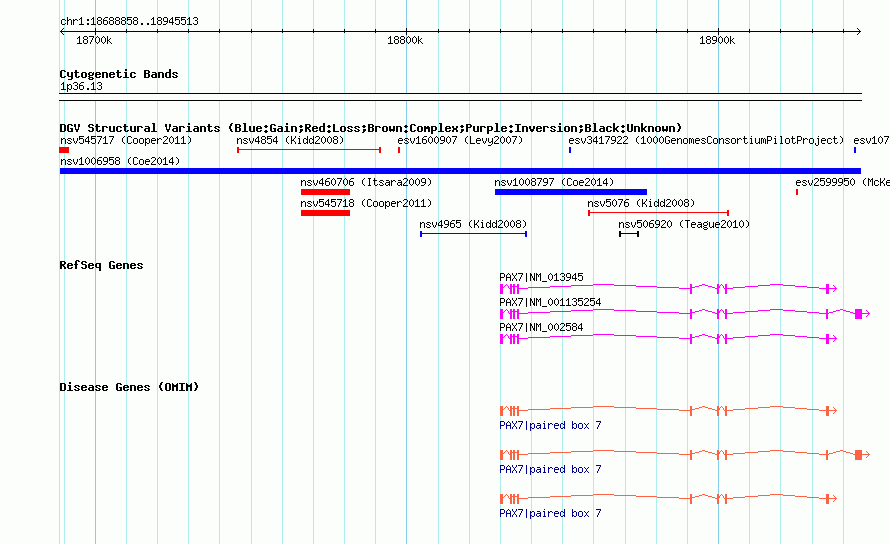Viewport: 890px width, 544px height.
Task: Click the esv1600907 (Levy2007) label
Action: [460, 140]
